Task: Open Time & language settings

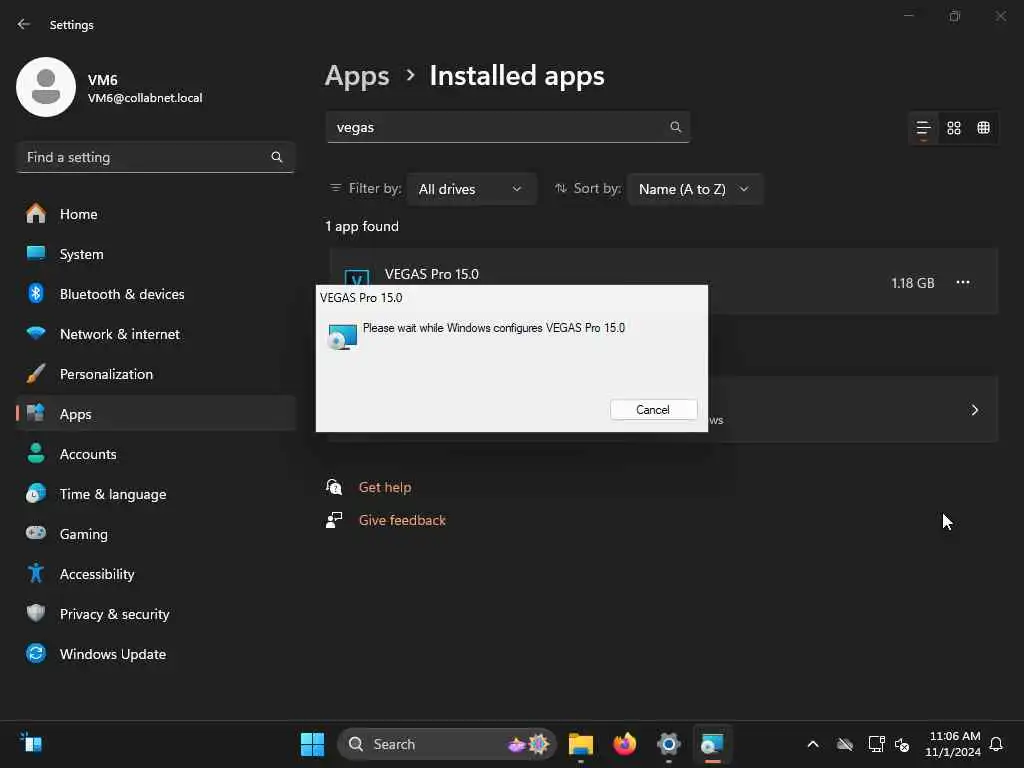Action: (x=155, y=494)
